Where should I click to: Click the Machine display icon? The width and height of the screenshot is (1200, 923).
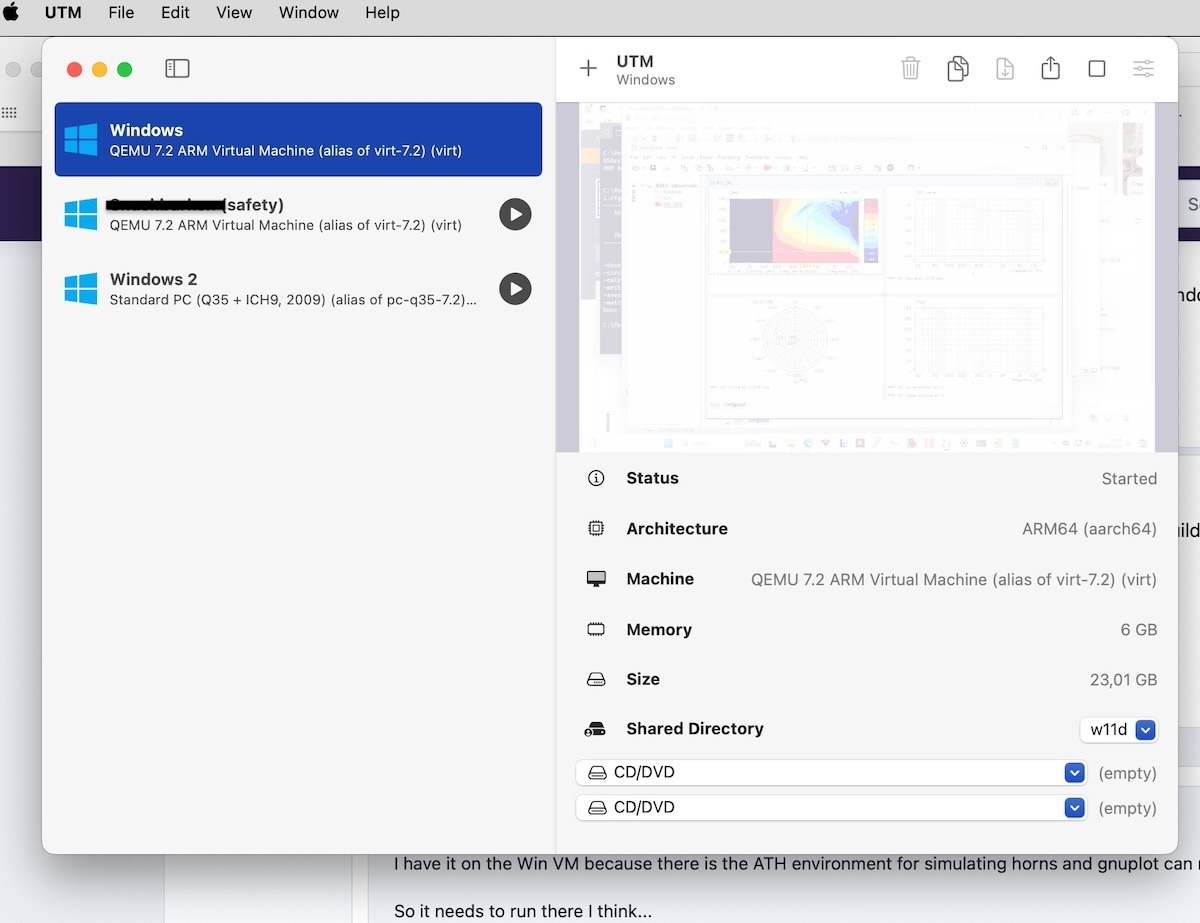[x=596, y=579]
